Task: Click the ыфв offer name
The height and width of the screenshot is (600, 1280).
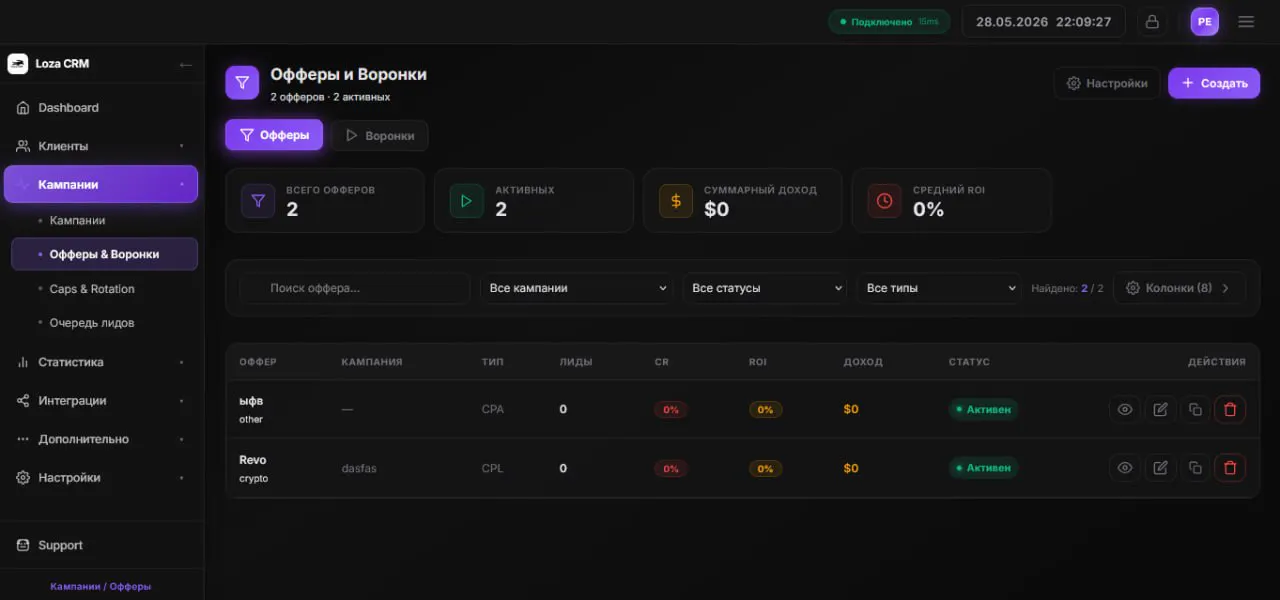Action: pos(251,401)
